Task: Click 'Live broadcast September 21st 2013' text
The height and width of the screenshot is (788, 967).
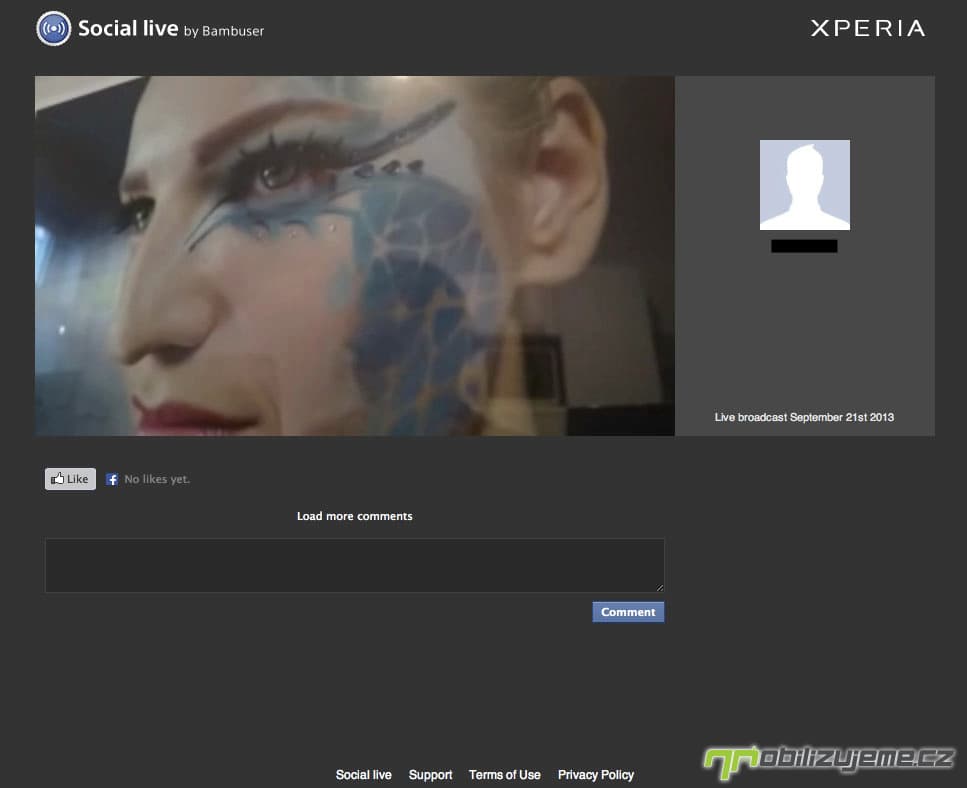Action: pyautogui.click(x=804, y=417)
